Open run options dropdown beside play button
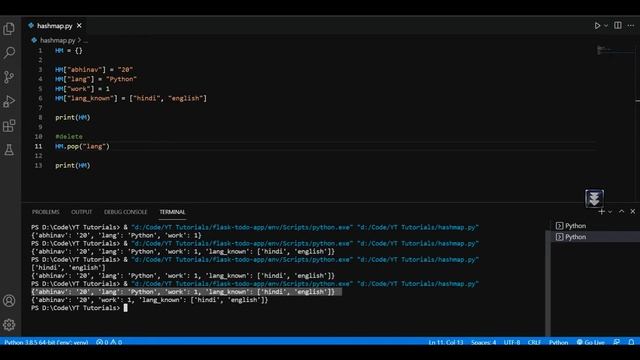The image size is (640, 360). pyautogui.click(x=606, y=26)
